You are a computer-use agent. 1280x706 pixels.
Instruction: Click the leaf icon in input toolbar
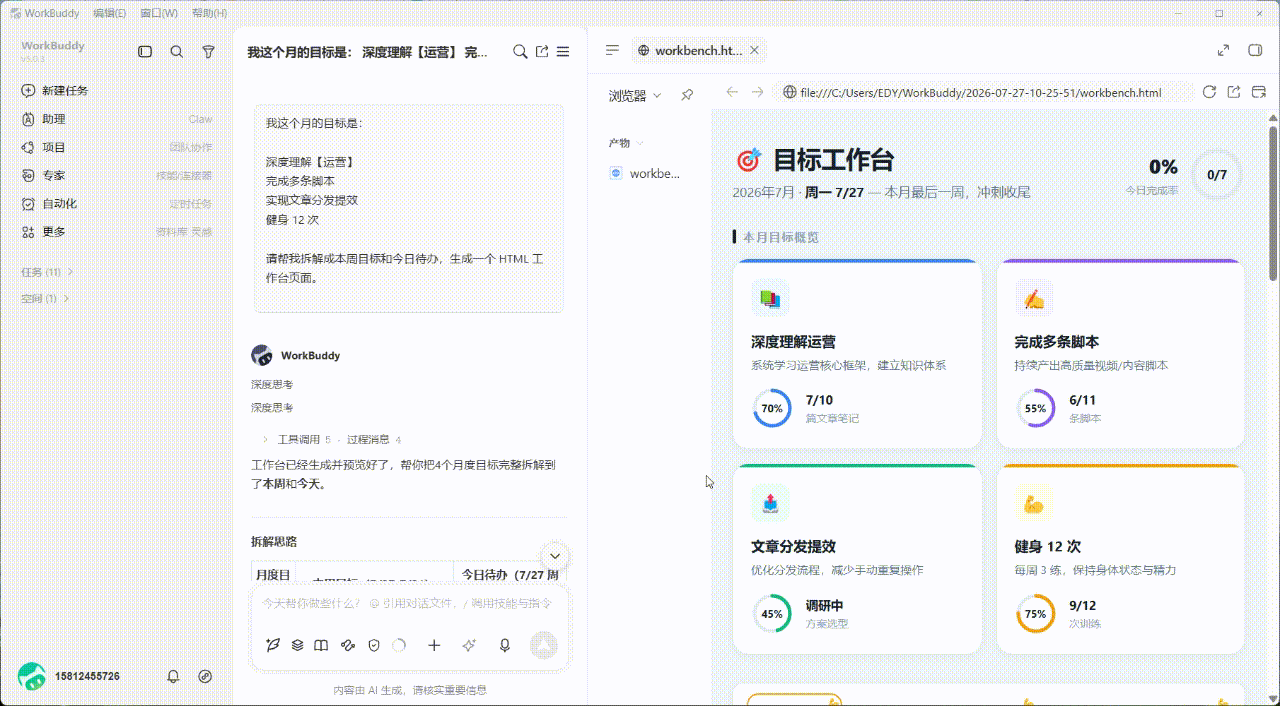(273, 646)
